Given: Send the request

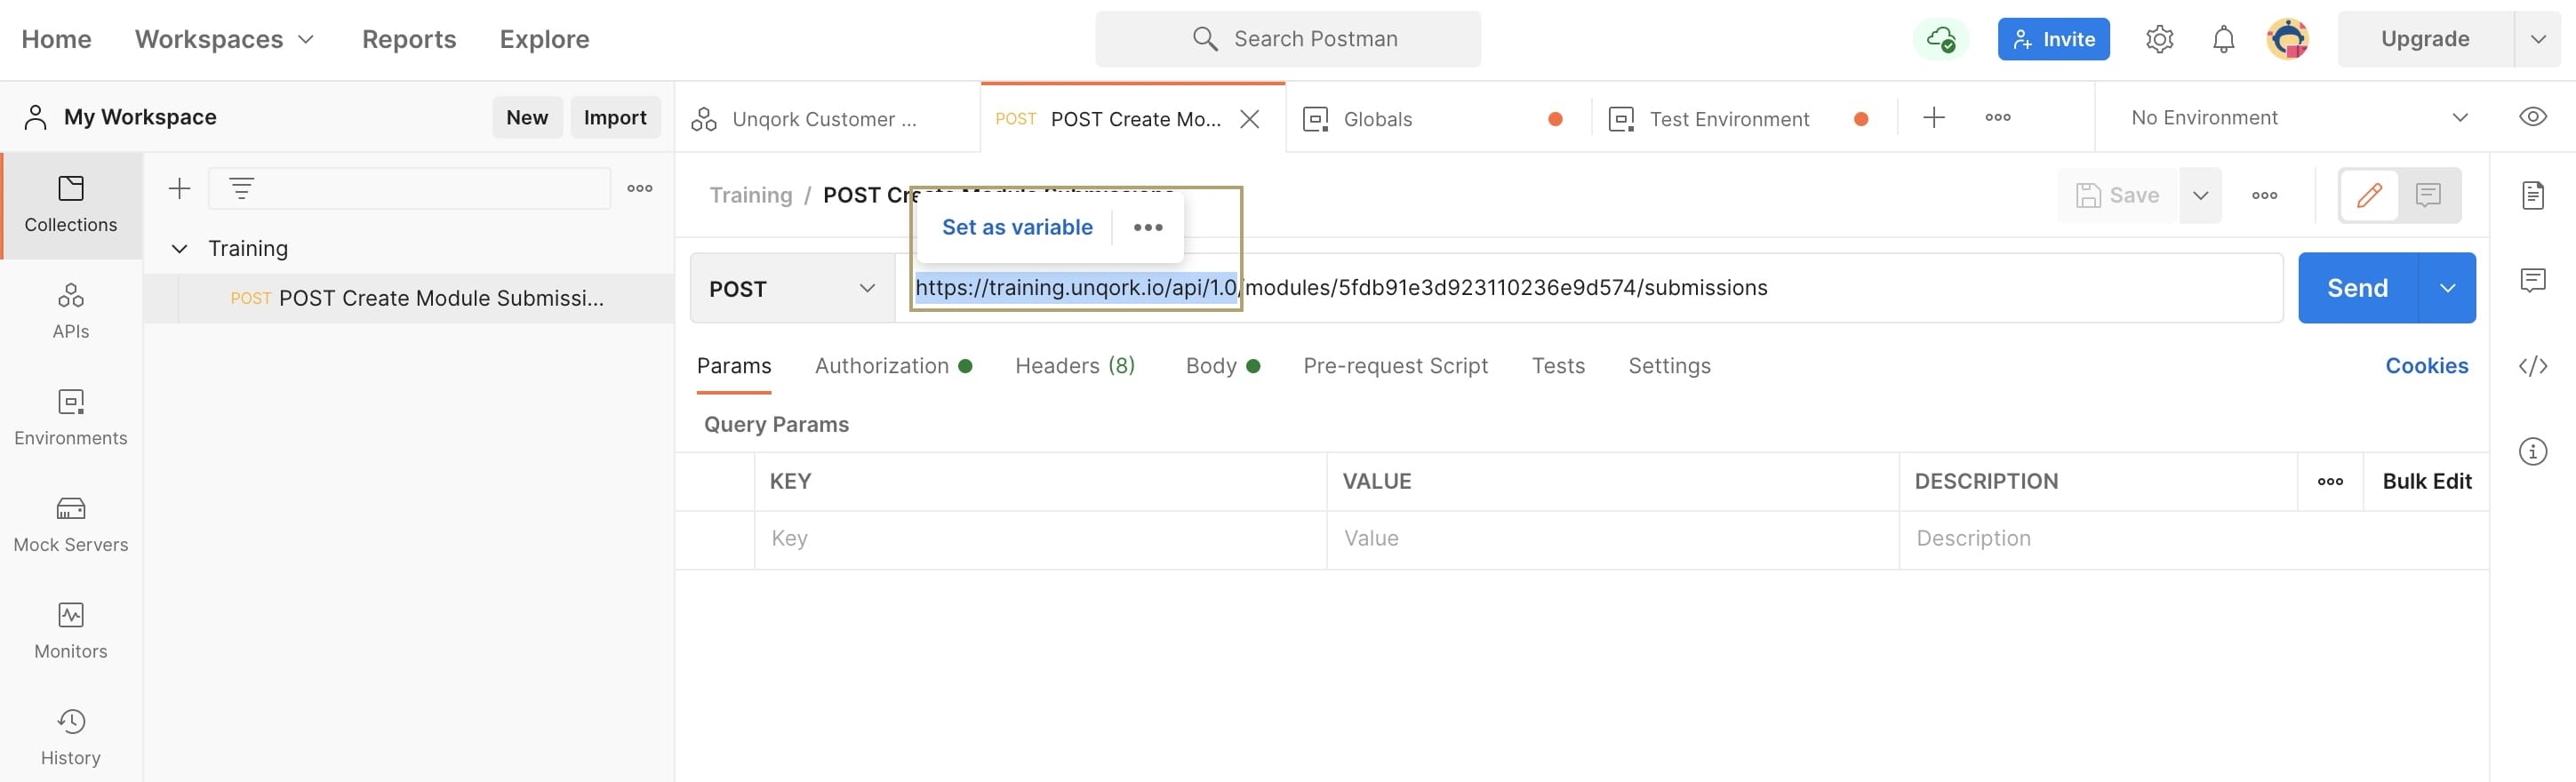Looking at the screenshot, I should (x=2357, y=288).
